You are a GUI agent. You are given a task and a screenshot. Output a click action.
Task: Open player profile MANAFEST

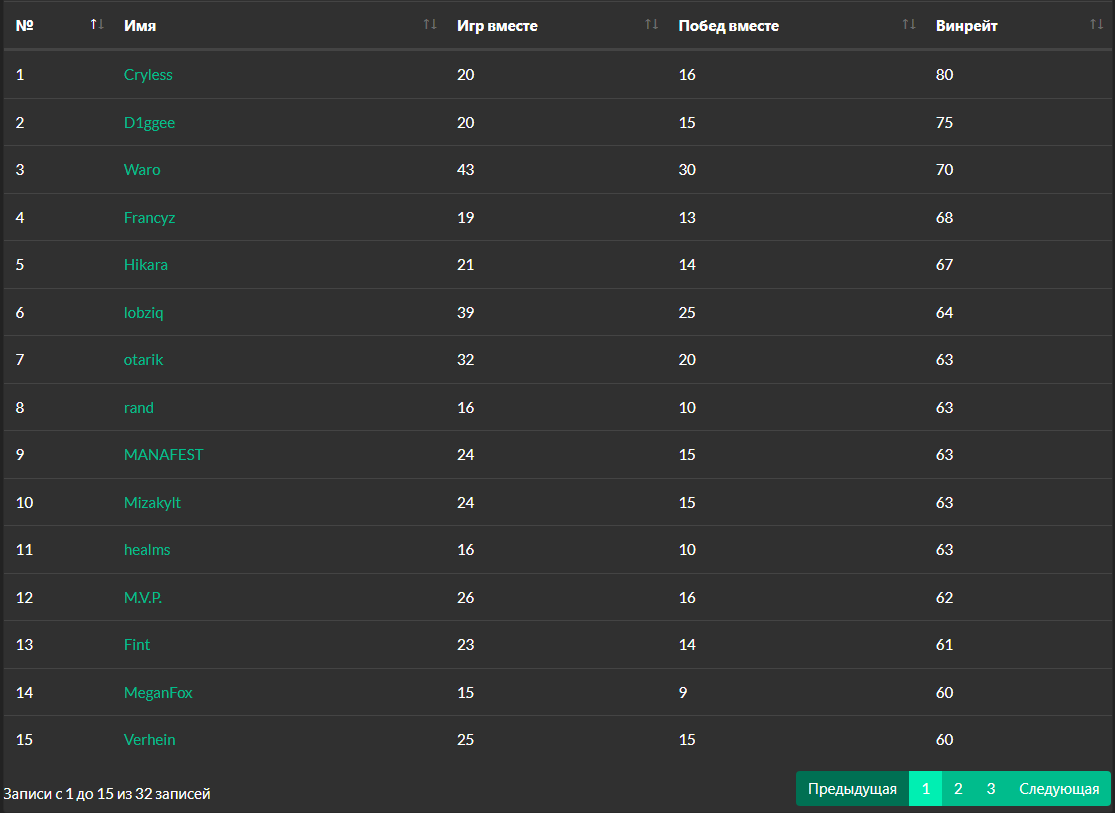[163, 455]
